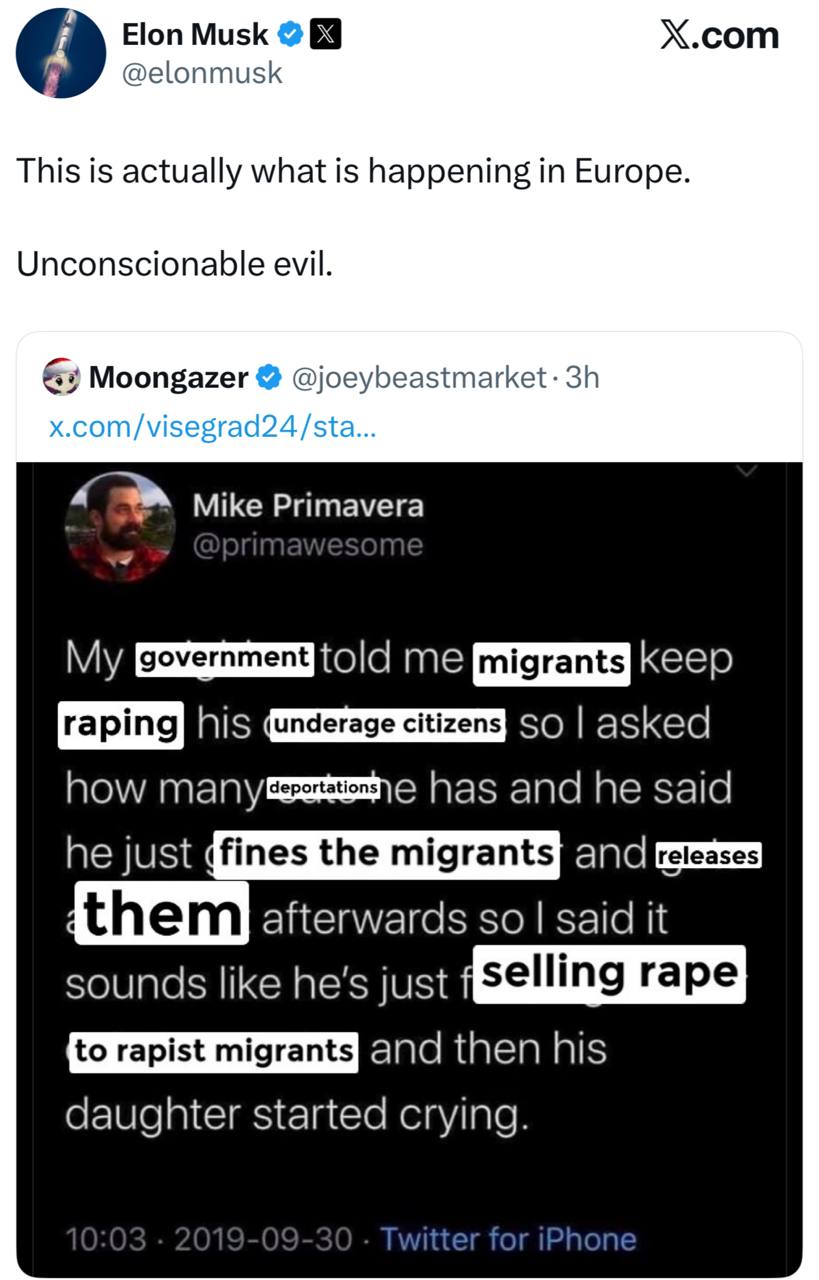819x1280 pixels.
Task: Click Moongazer's small profile avatar
Action: 62,378
